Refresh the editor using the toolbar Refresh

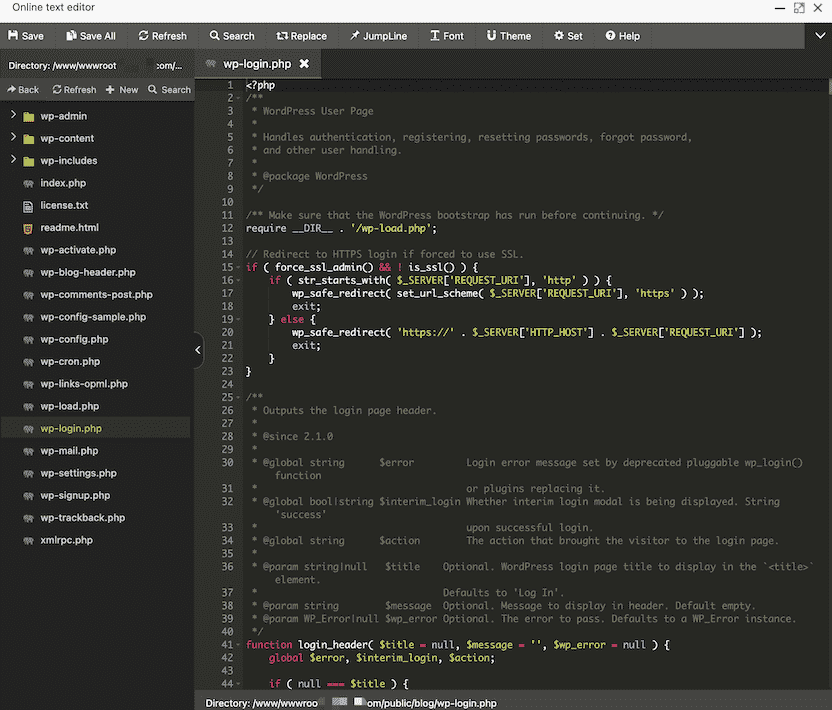(162, 36)
